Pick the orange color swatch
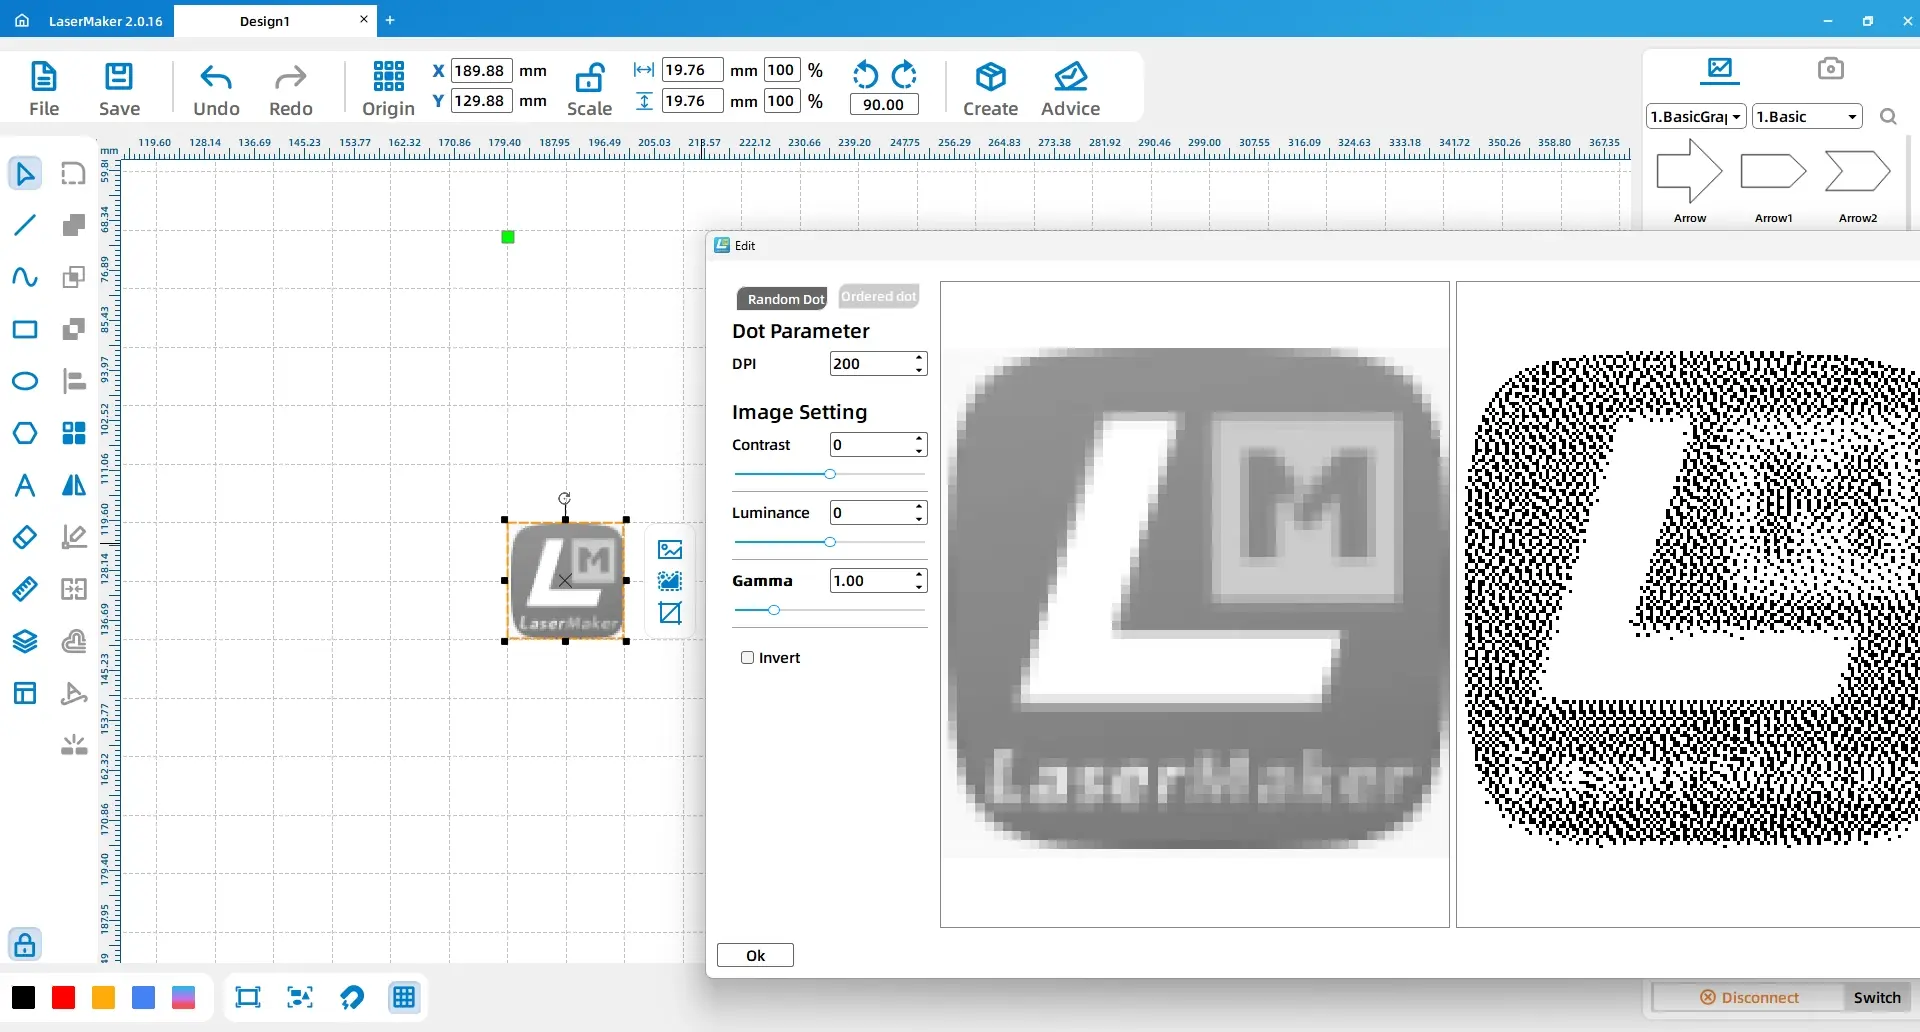 pos(103,997)
